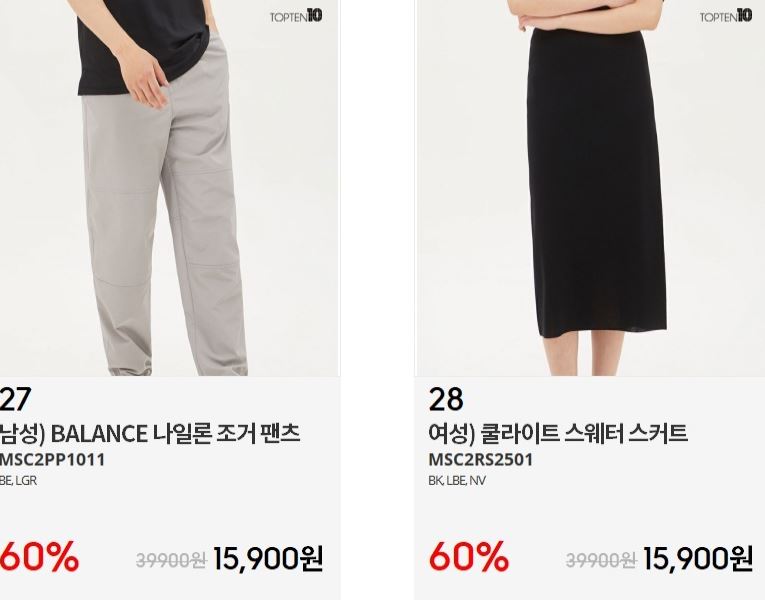Click 60% discount on jogger pants

(x=39, y=557)
